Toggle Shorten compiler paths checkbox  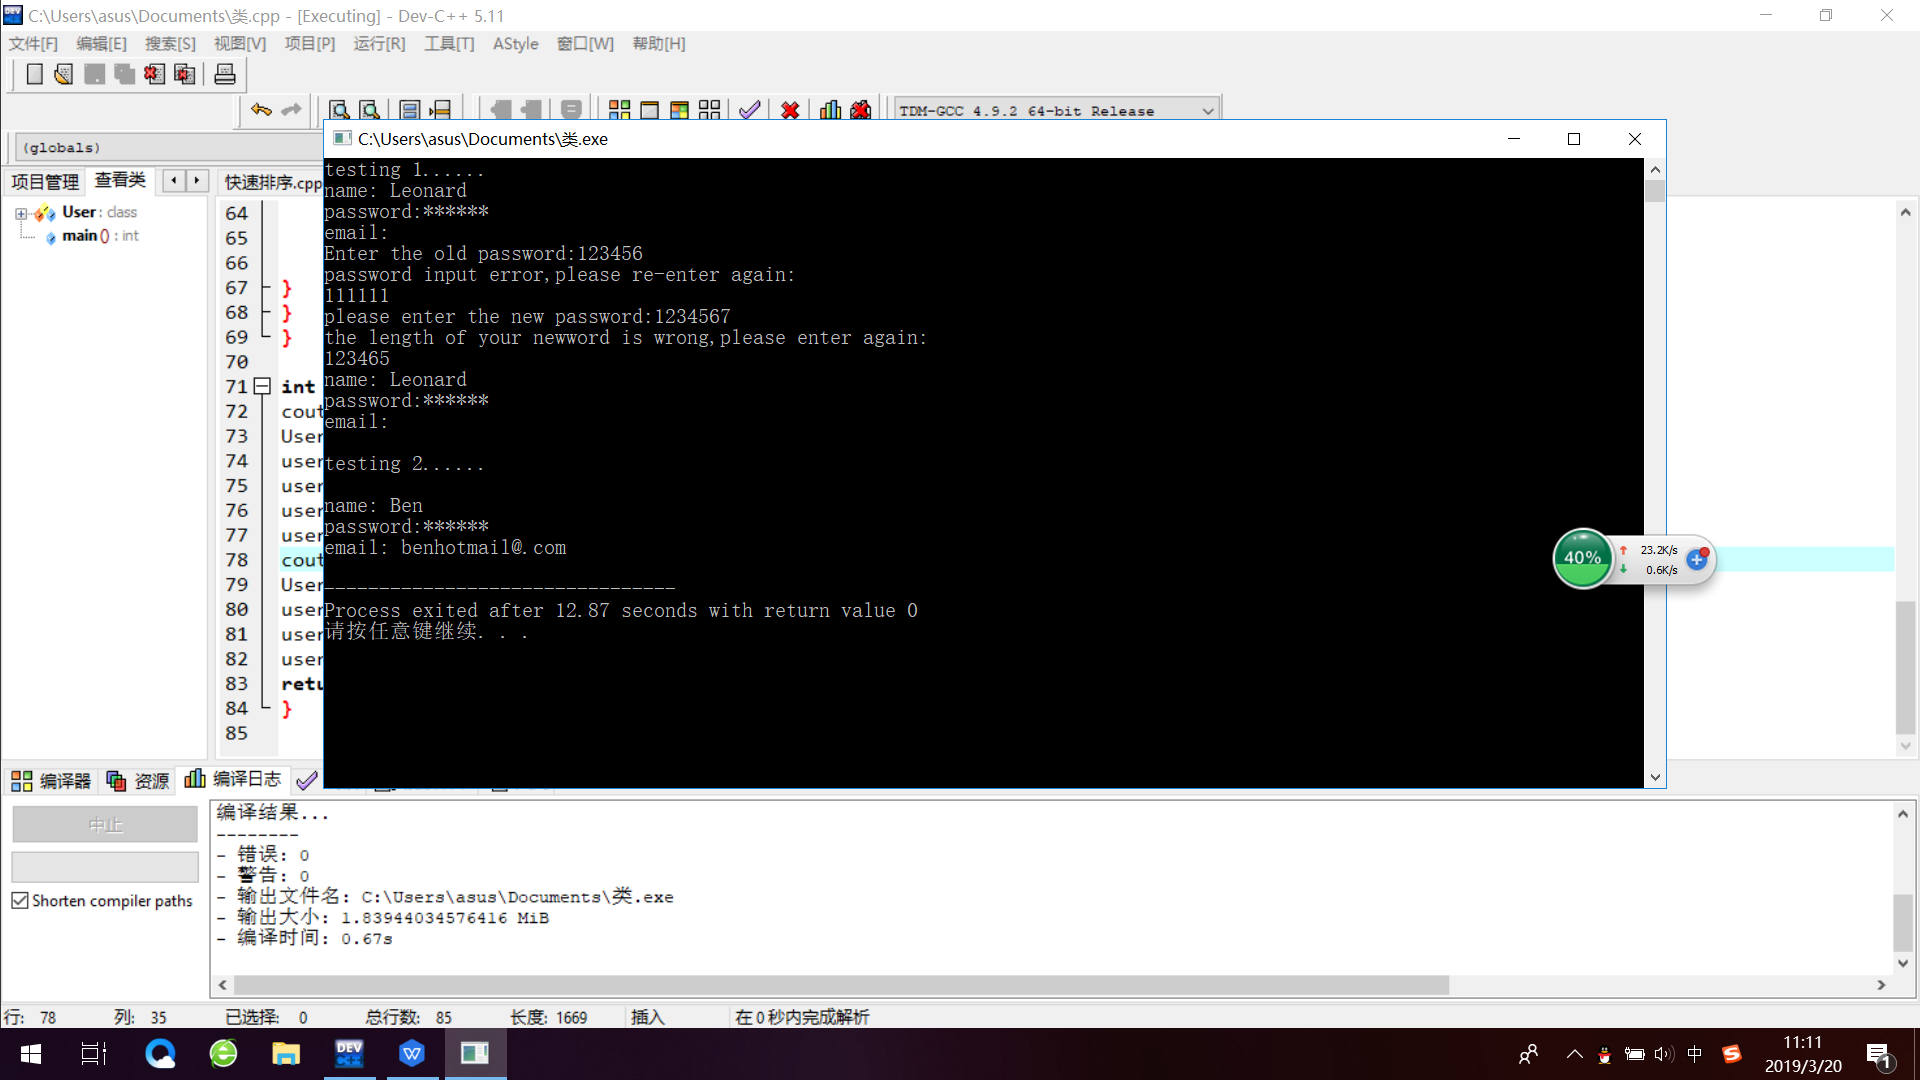coord(20,900)
